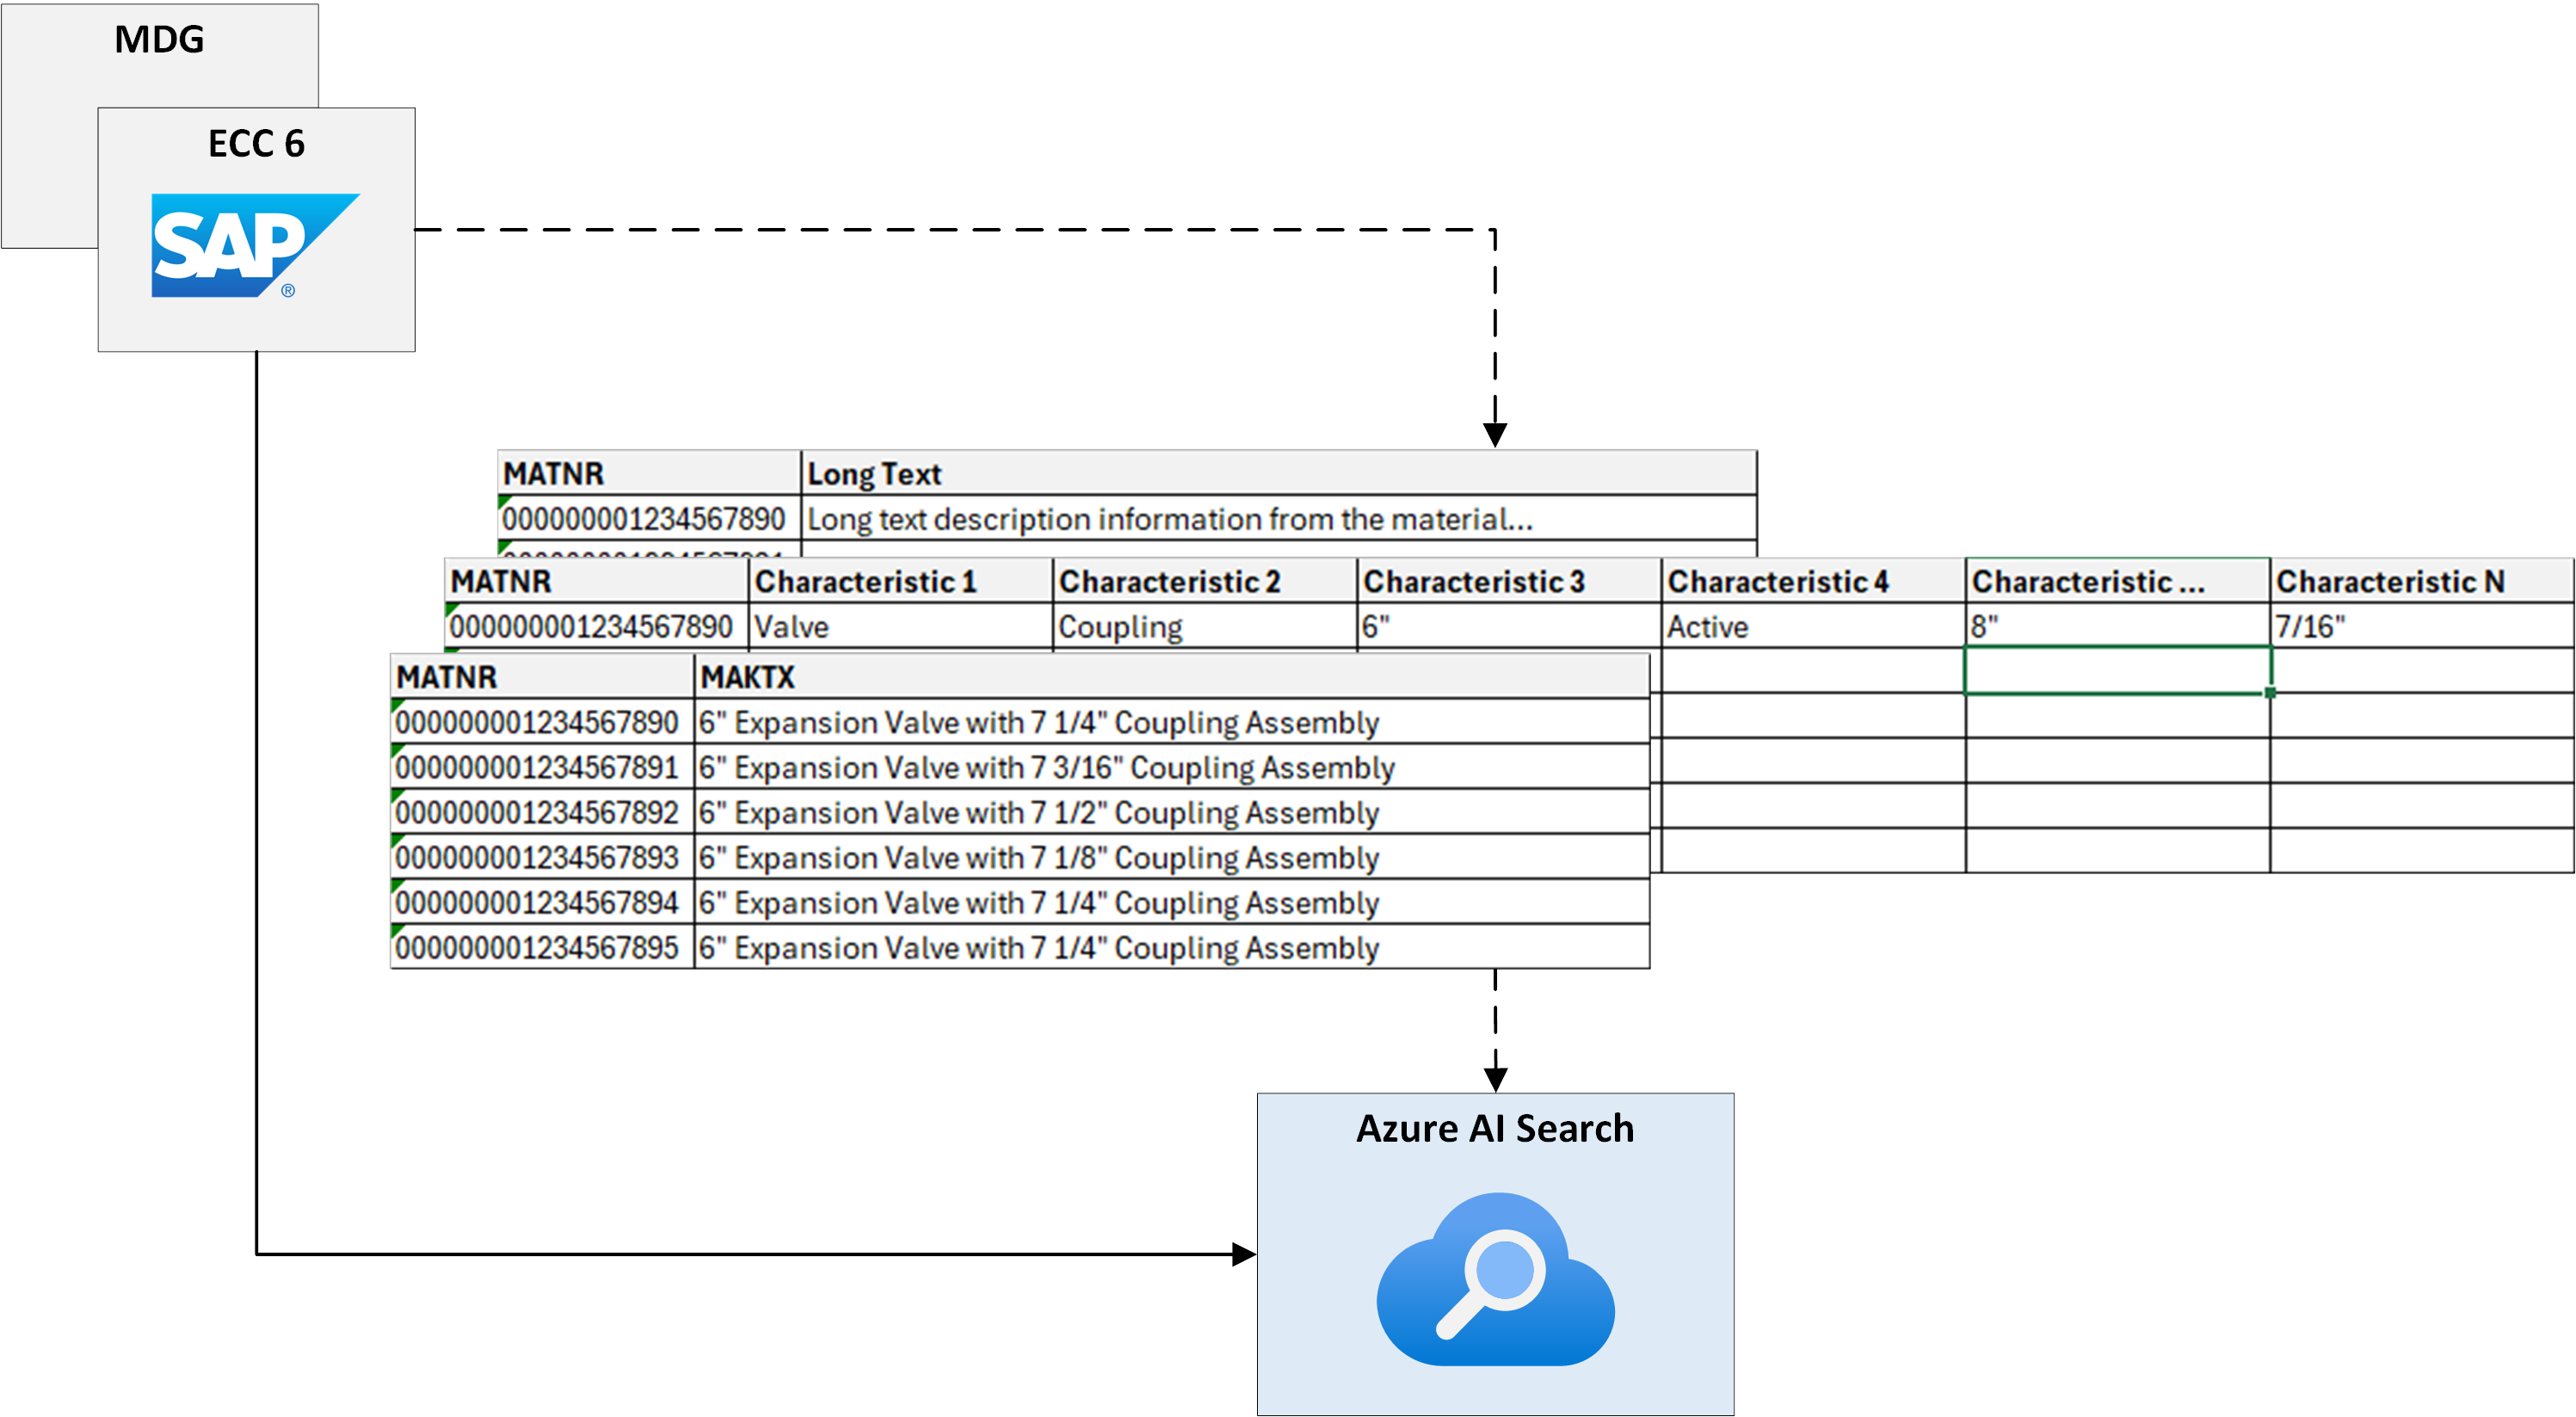The image size is (2576, 1417).
Task: Click the Characteristic 3 header cell
Action: [1474, 582]
